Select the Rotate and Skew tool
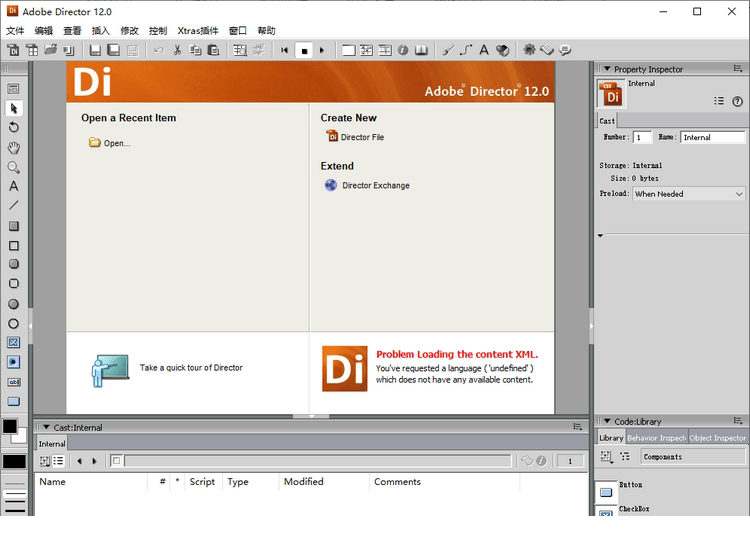 [13, 127]
